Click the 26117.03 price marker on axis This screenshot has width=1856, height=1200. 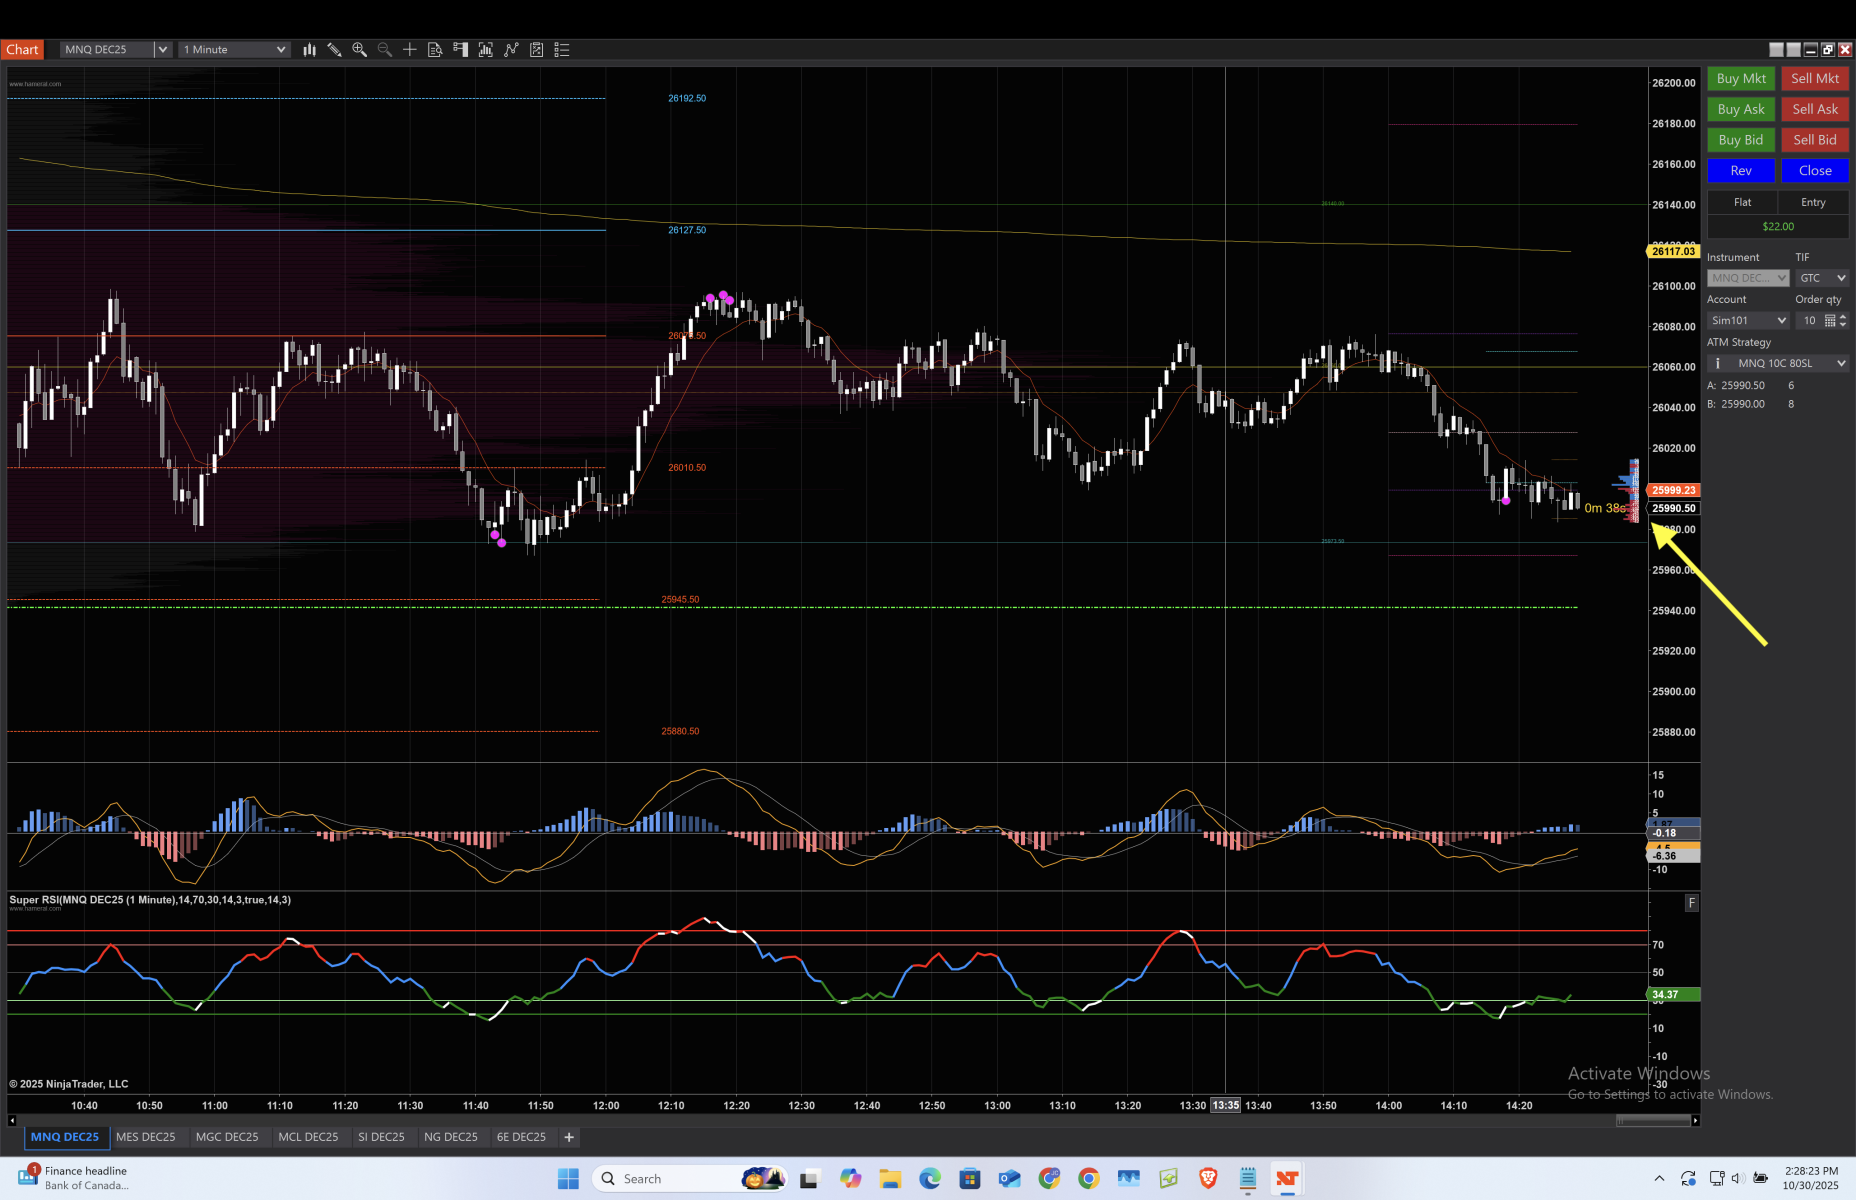[1673, 251]
